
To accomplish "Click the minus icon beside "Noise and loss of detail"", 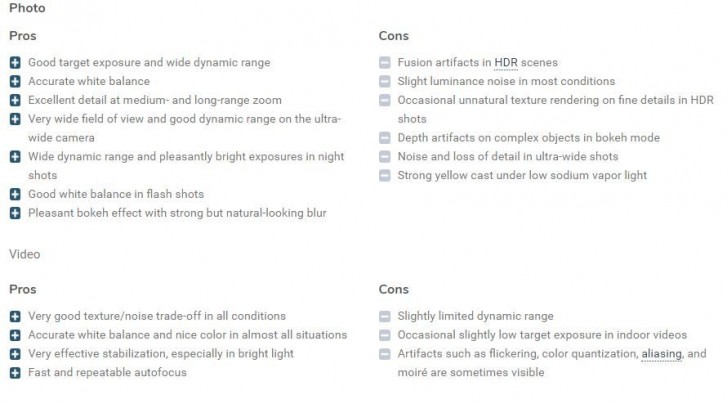I will coord(385,156).
